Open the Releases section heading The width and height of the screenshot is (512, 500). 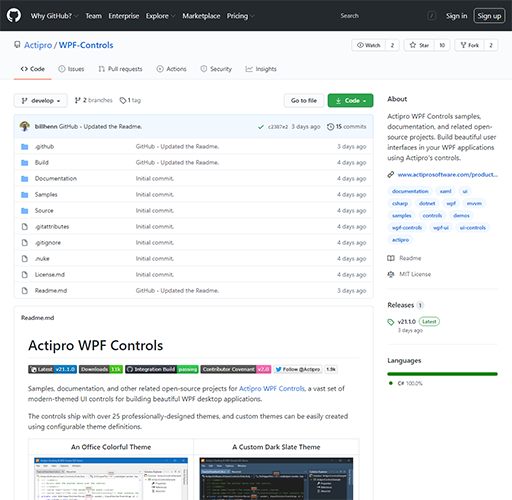400,305
